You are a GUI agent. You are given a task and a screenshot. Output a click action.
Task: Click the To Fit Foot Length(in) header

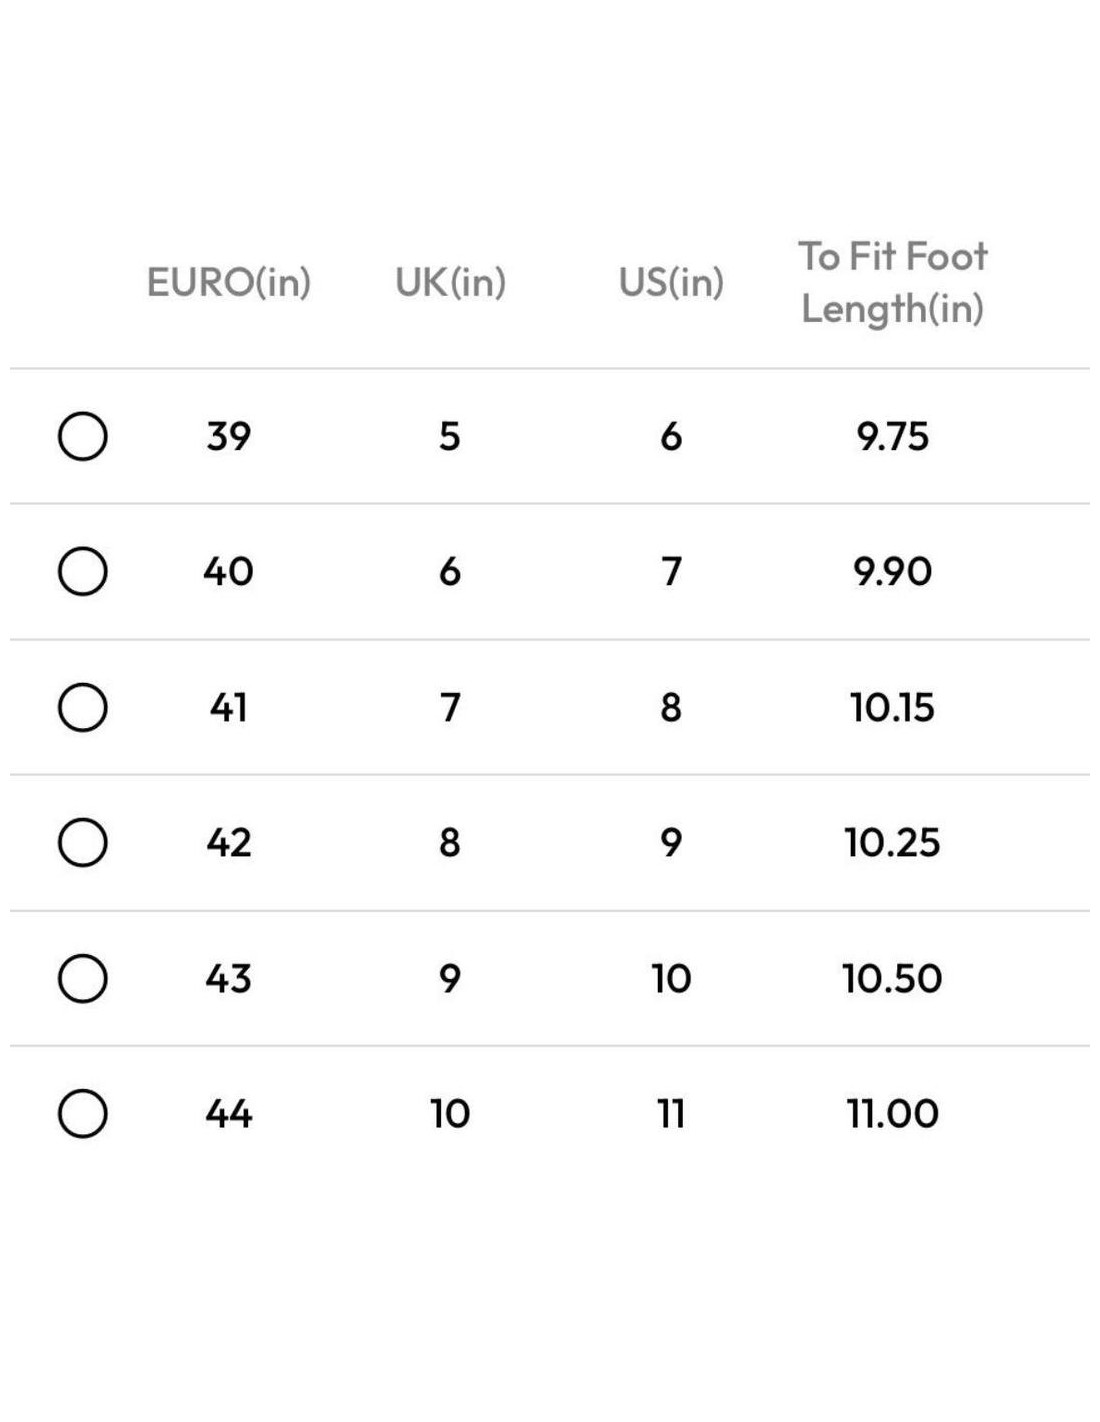coord(892,283)
